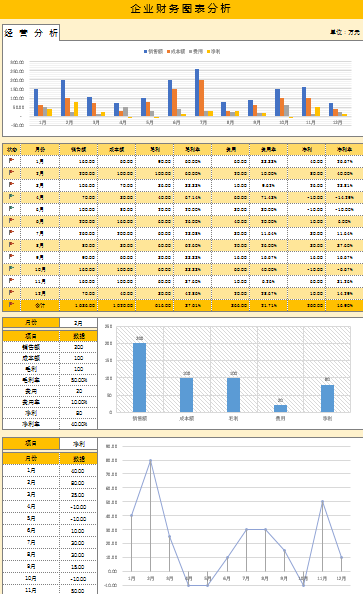Click the status flag icon in the 11月 row
The image size is (363, 594).
(12, 281)
